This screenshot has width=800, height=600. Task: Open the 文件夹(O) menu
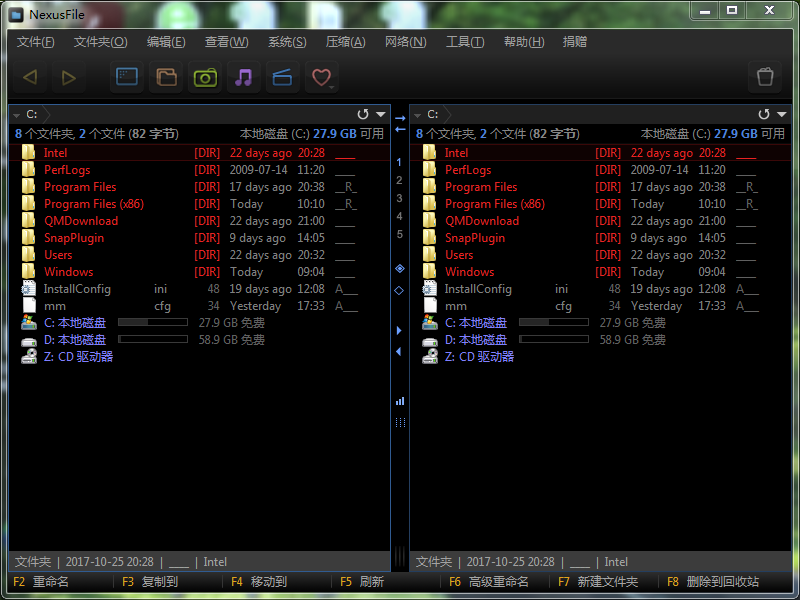[x=101, y=42]
